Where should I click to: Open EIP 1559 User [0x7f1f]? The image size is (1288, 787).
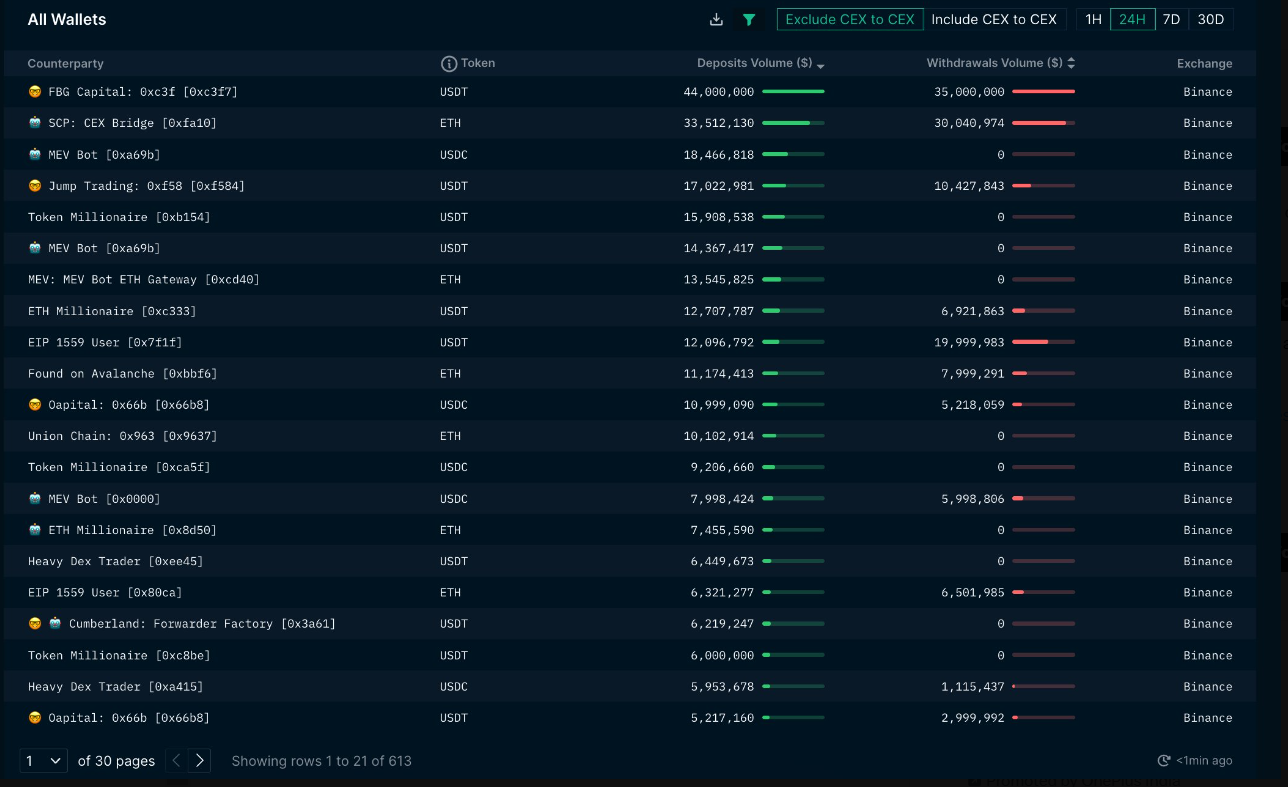coord(105,342)
